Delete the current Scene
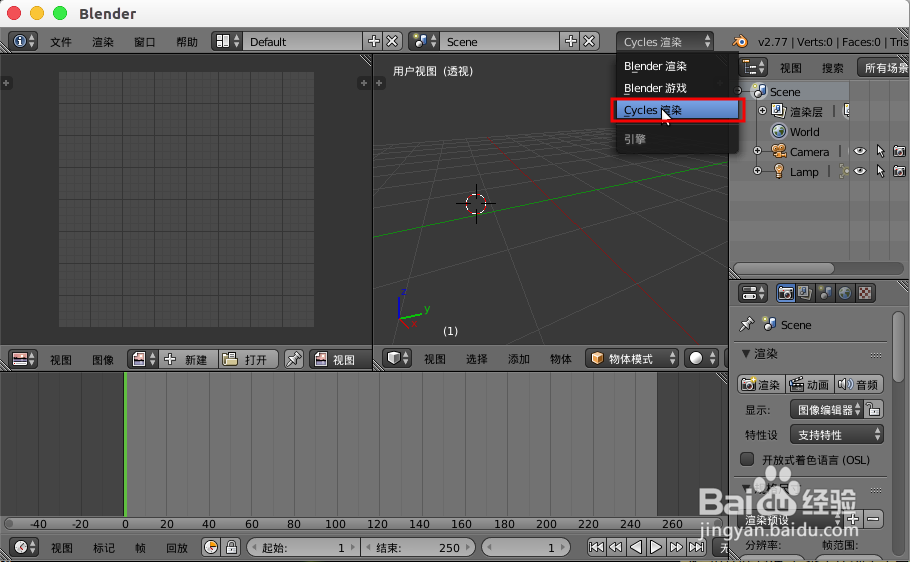The image size is (910, 562). coord(589,41)
